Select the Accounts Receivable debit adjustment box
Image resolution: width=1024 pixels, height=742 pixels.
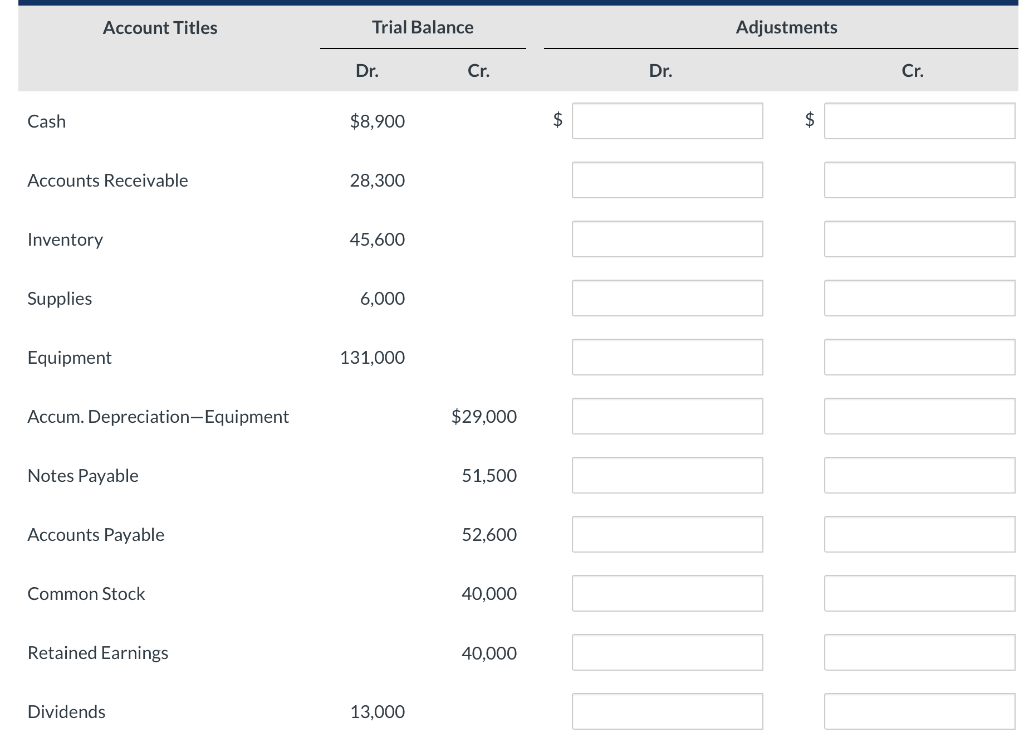coord(667,179)
